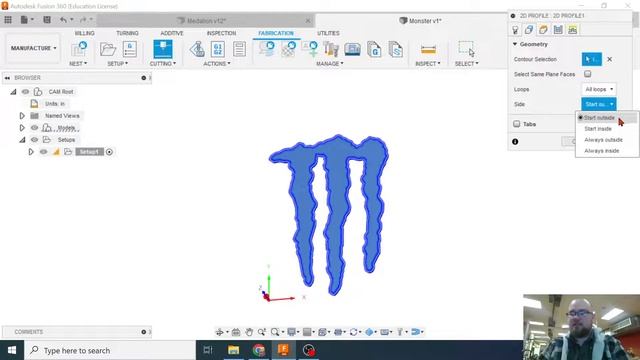Clear the Contour Selection with the X
This screenshot has height=360, width=640.
coord(609,59)
